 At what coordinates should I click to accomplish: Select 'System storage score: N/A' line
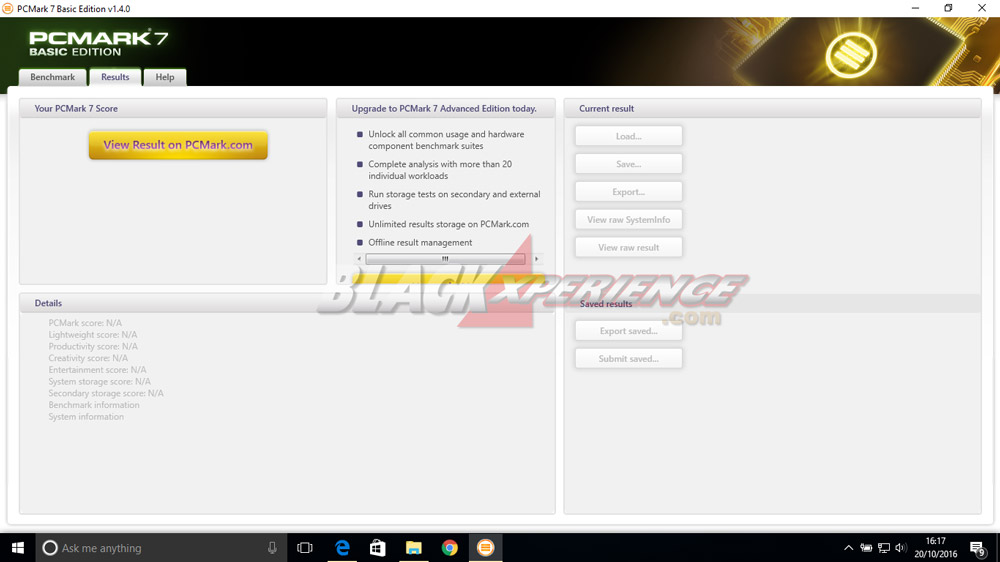pyautogui.click(x=99, y=381)
